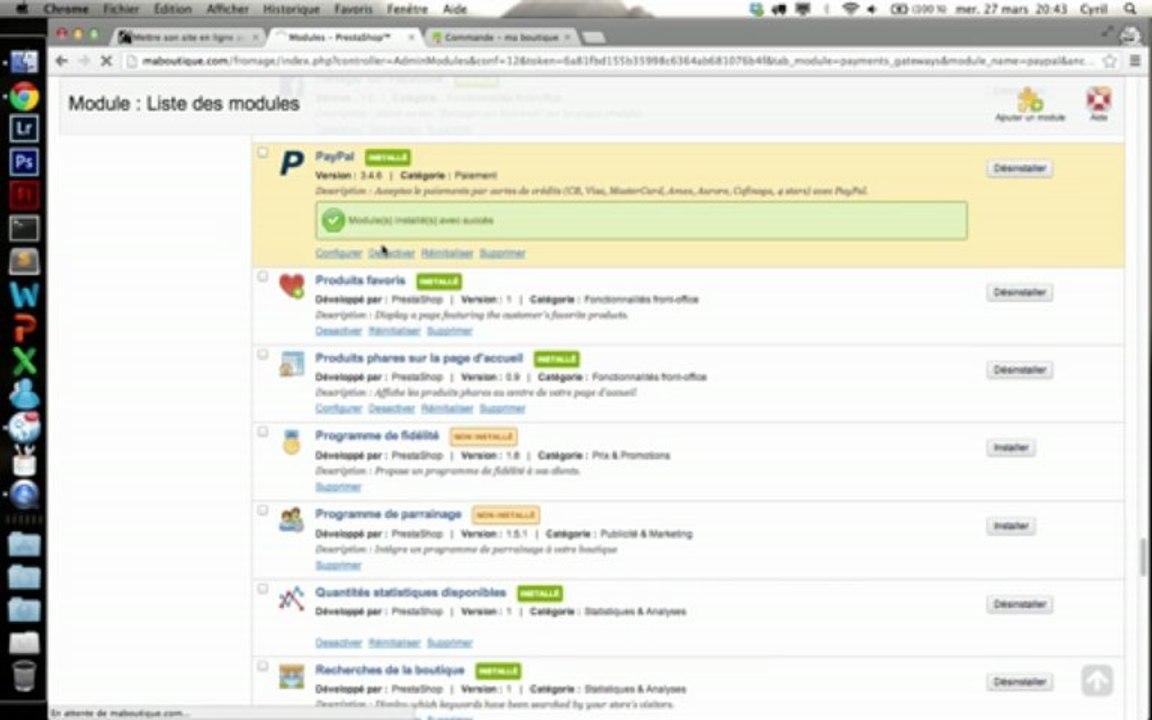
Task: Click the page vertical scrollbar thumb
Action: click(1142, 558)
